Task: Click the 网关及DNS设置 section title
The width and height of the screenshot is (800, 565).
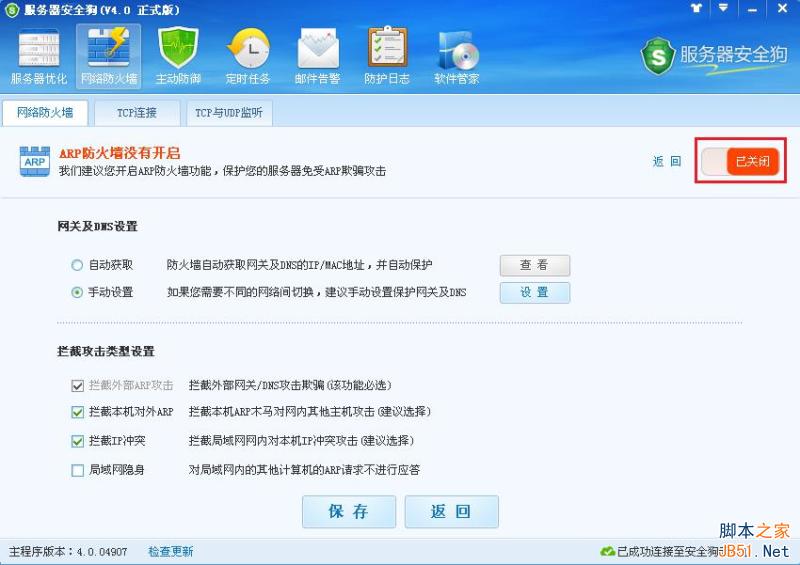Action: (x=97, y=226)
